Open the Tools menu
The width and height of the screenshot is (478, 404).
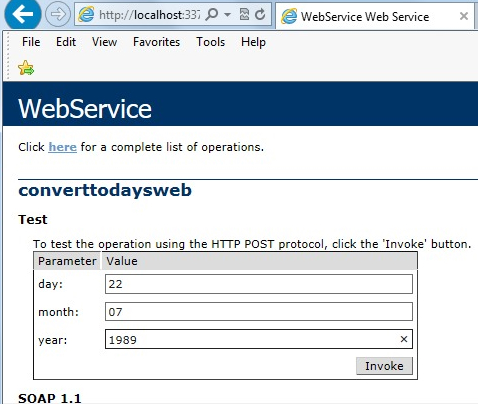210,42
